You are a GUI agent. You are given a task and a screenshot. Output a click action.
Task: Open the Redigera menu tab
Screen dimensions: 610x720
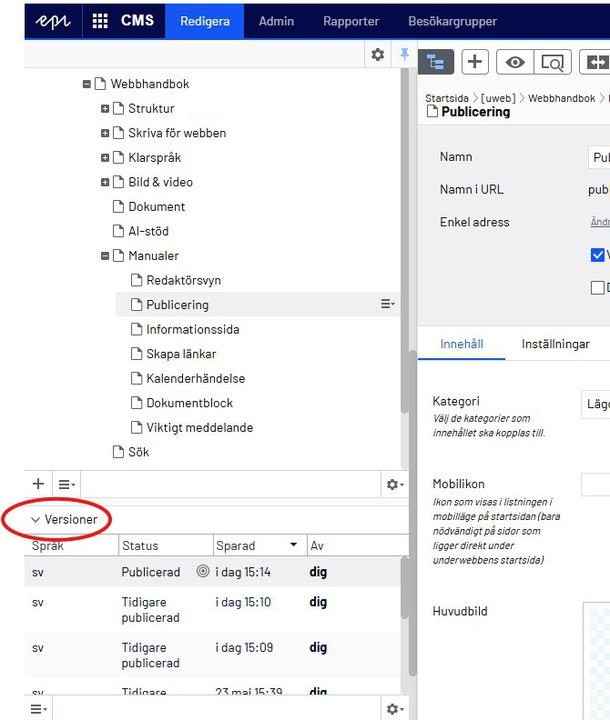pyautogui.click(x=204, y=21)
